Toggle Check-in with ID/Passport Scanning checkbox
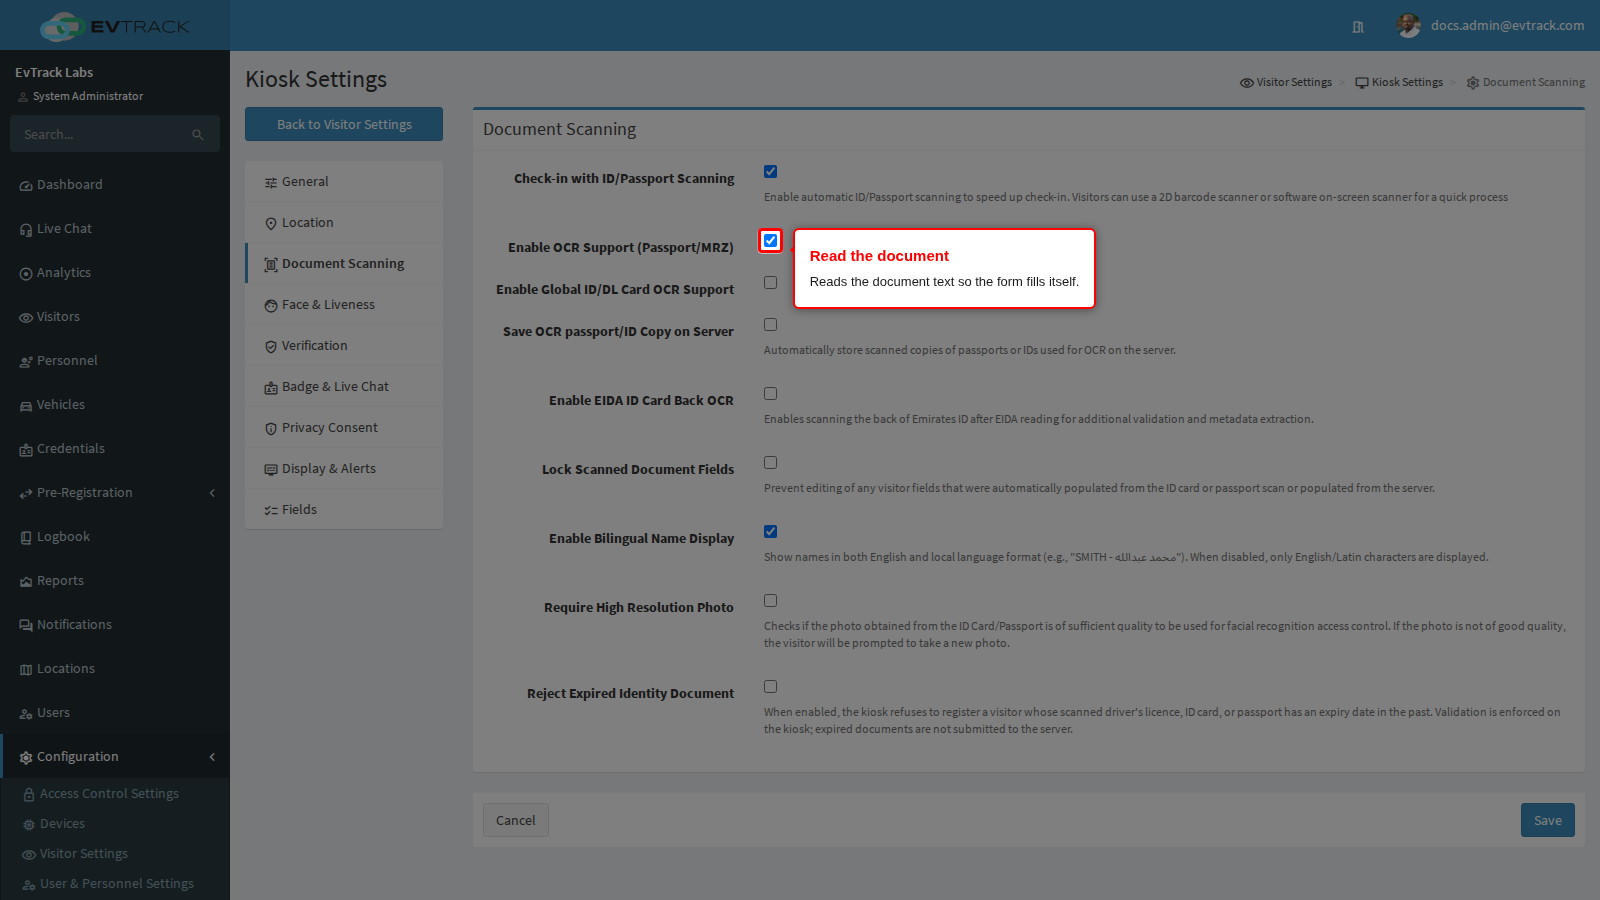Screen dimensions: 1600x900 click(x=770, y=172)
